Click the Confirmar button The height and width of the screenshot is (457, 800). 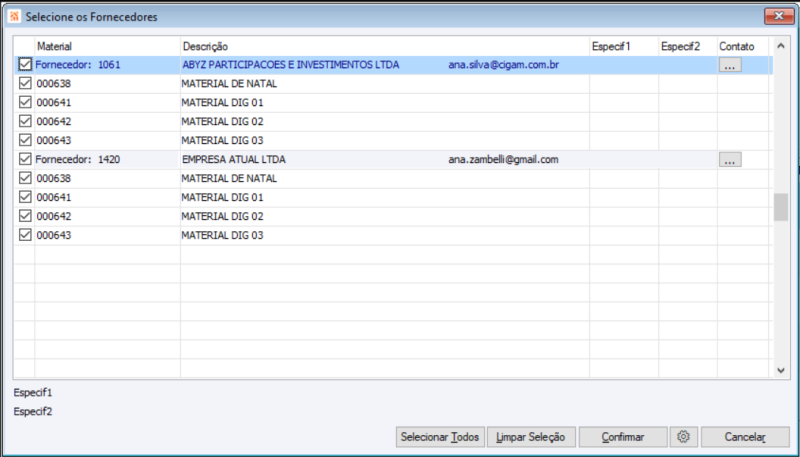pos(623,437)
